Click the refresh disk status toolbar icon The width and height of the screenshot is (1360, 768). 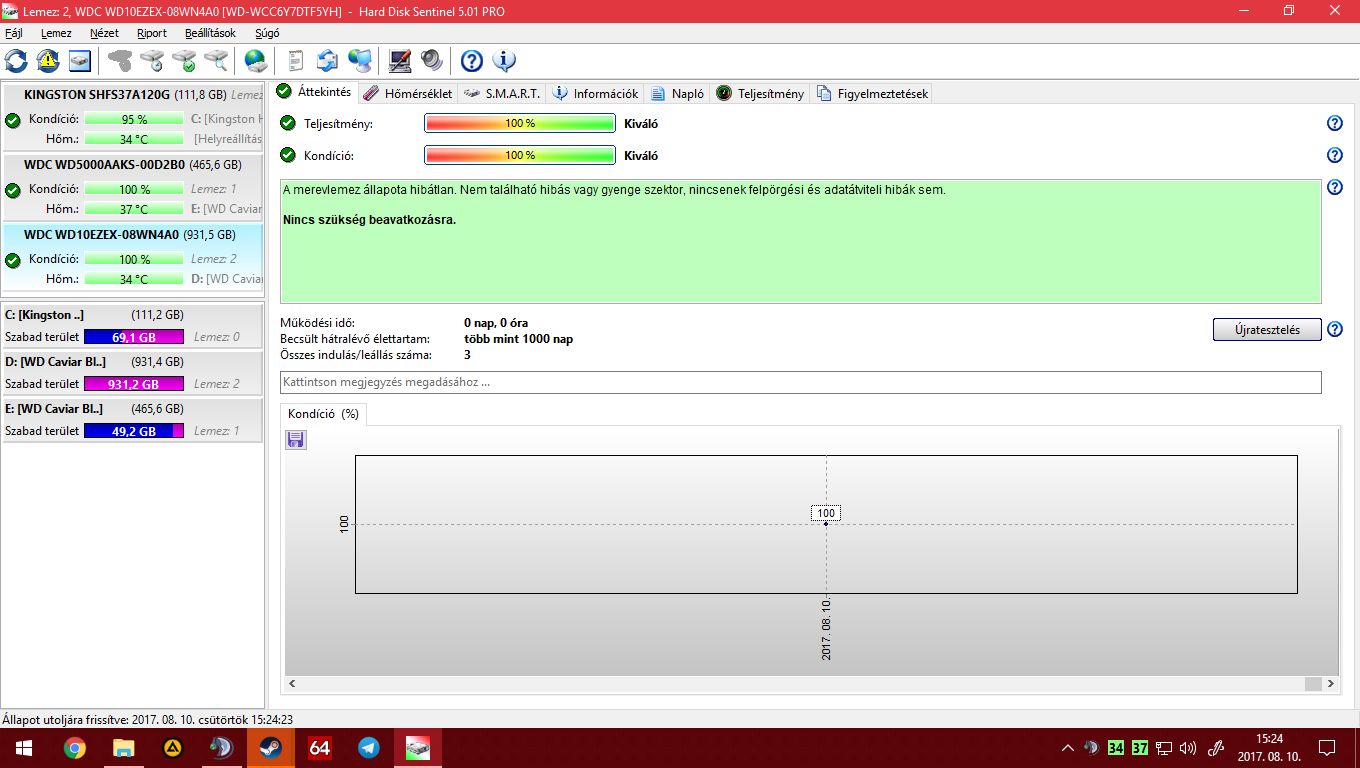[x=16, y=61]
